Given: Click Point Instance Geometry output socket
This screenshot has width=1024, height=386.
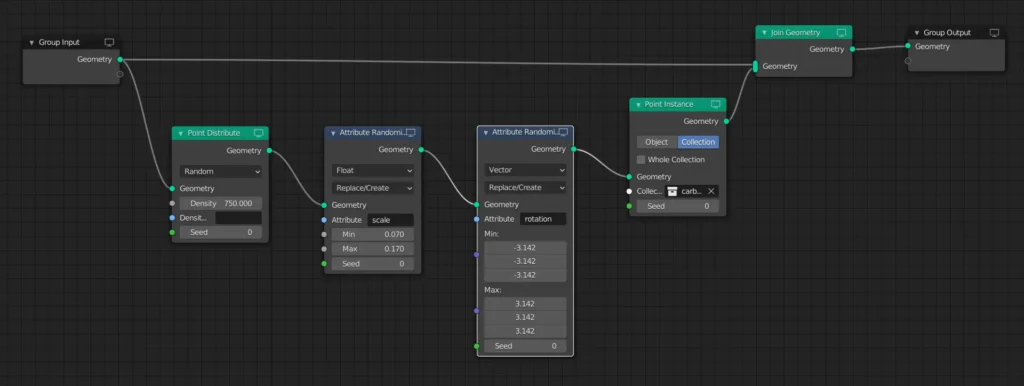Looking at the screenshot, I should 726,121.
